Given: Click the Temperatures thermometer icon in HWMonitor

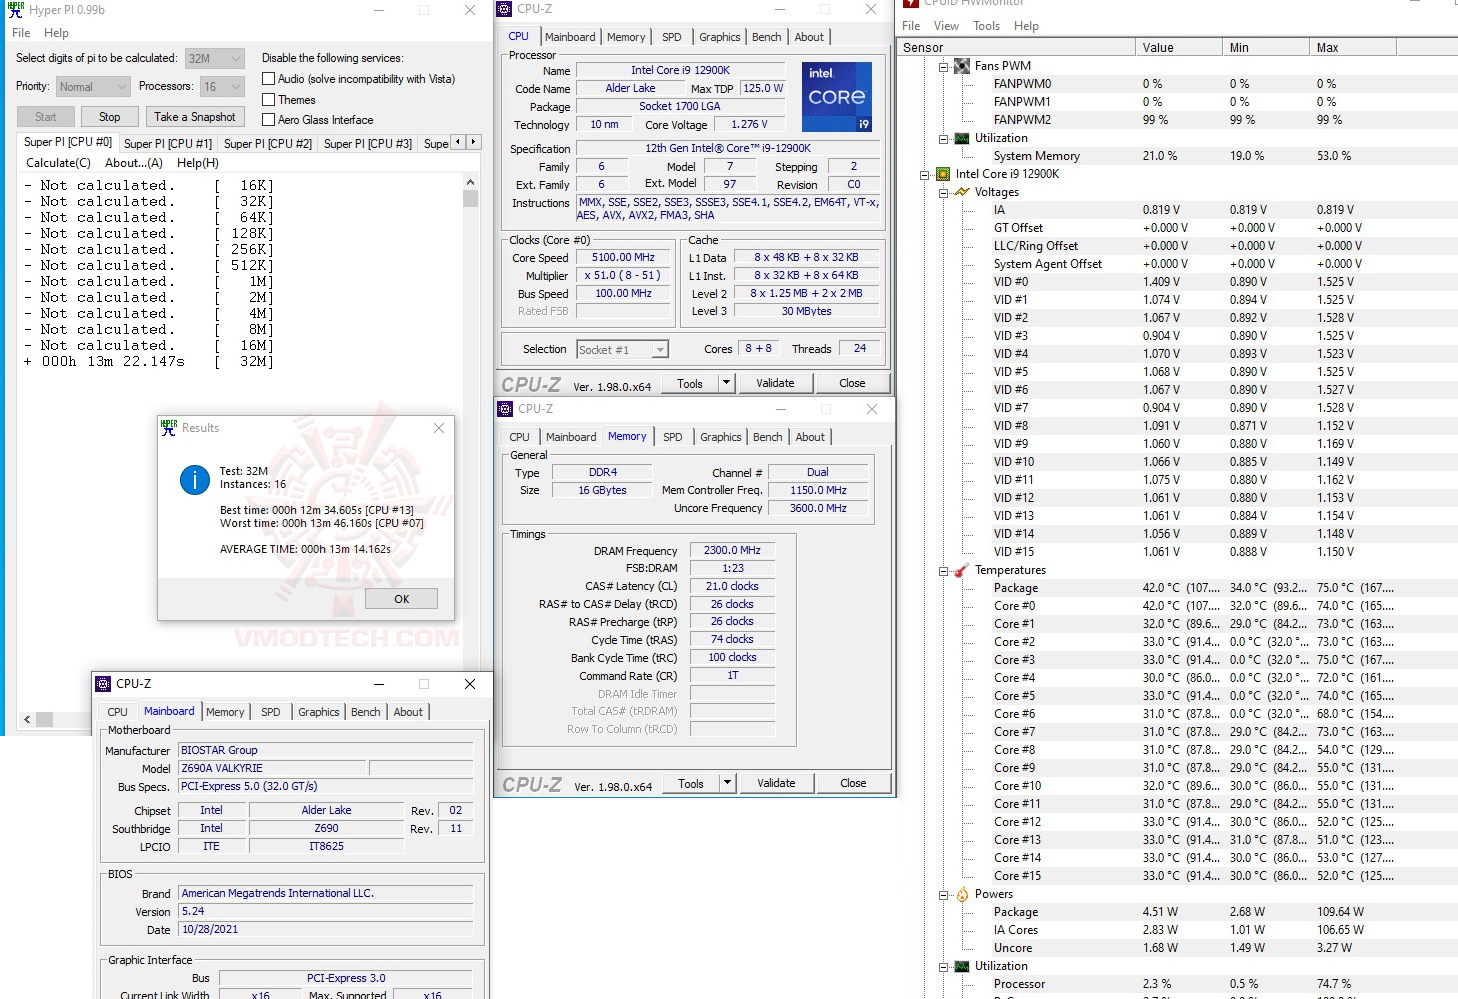Looking at the screenshot, I should coord(962,570).
